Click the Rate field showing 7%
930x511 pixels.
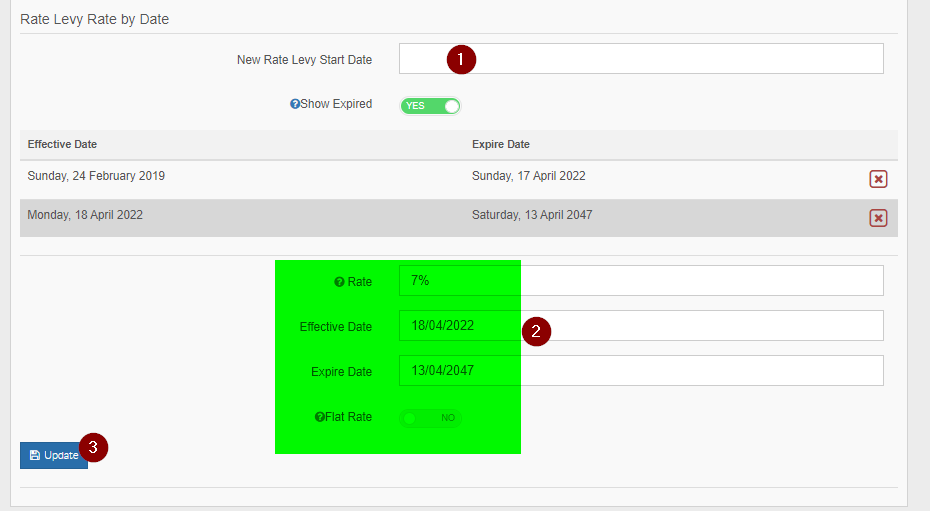point(641,280)
